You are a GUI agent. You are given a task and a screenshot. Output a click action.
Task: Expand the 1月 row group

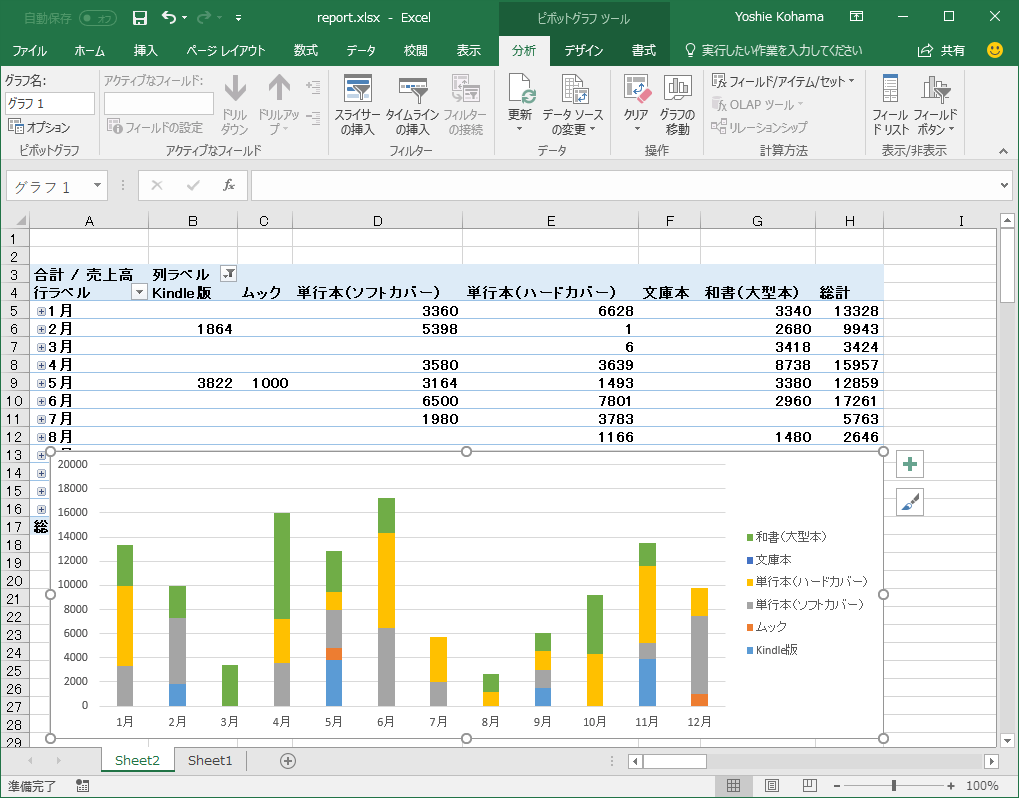click(41, 311)
